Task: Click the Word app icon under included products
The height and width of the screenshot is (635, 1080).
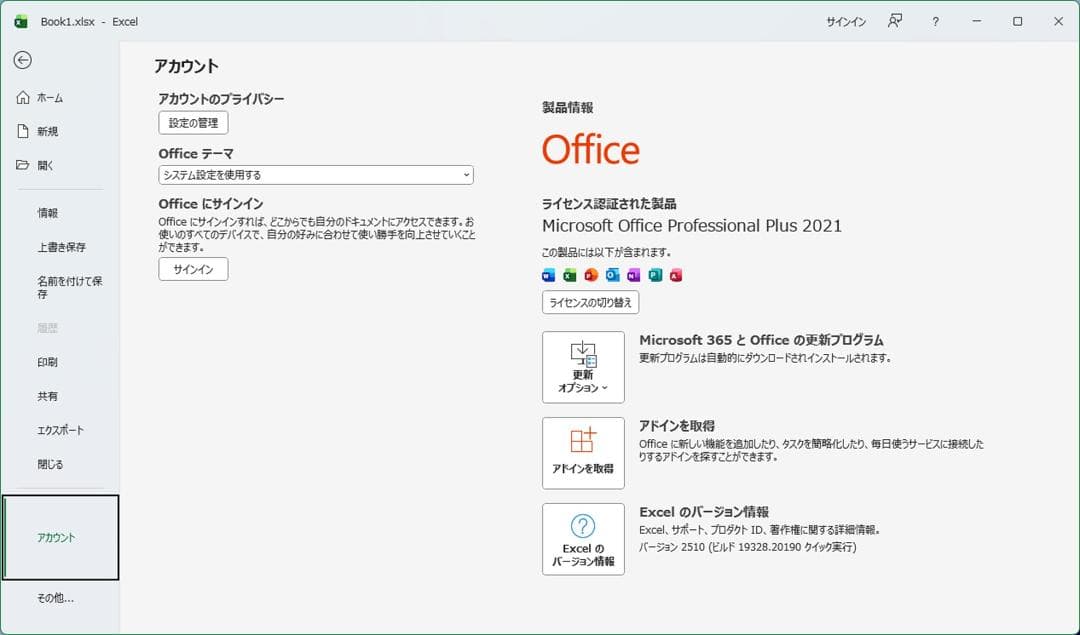Action: pyautogui.click(x=548, y=275)
